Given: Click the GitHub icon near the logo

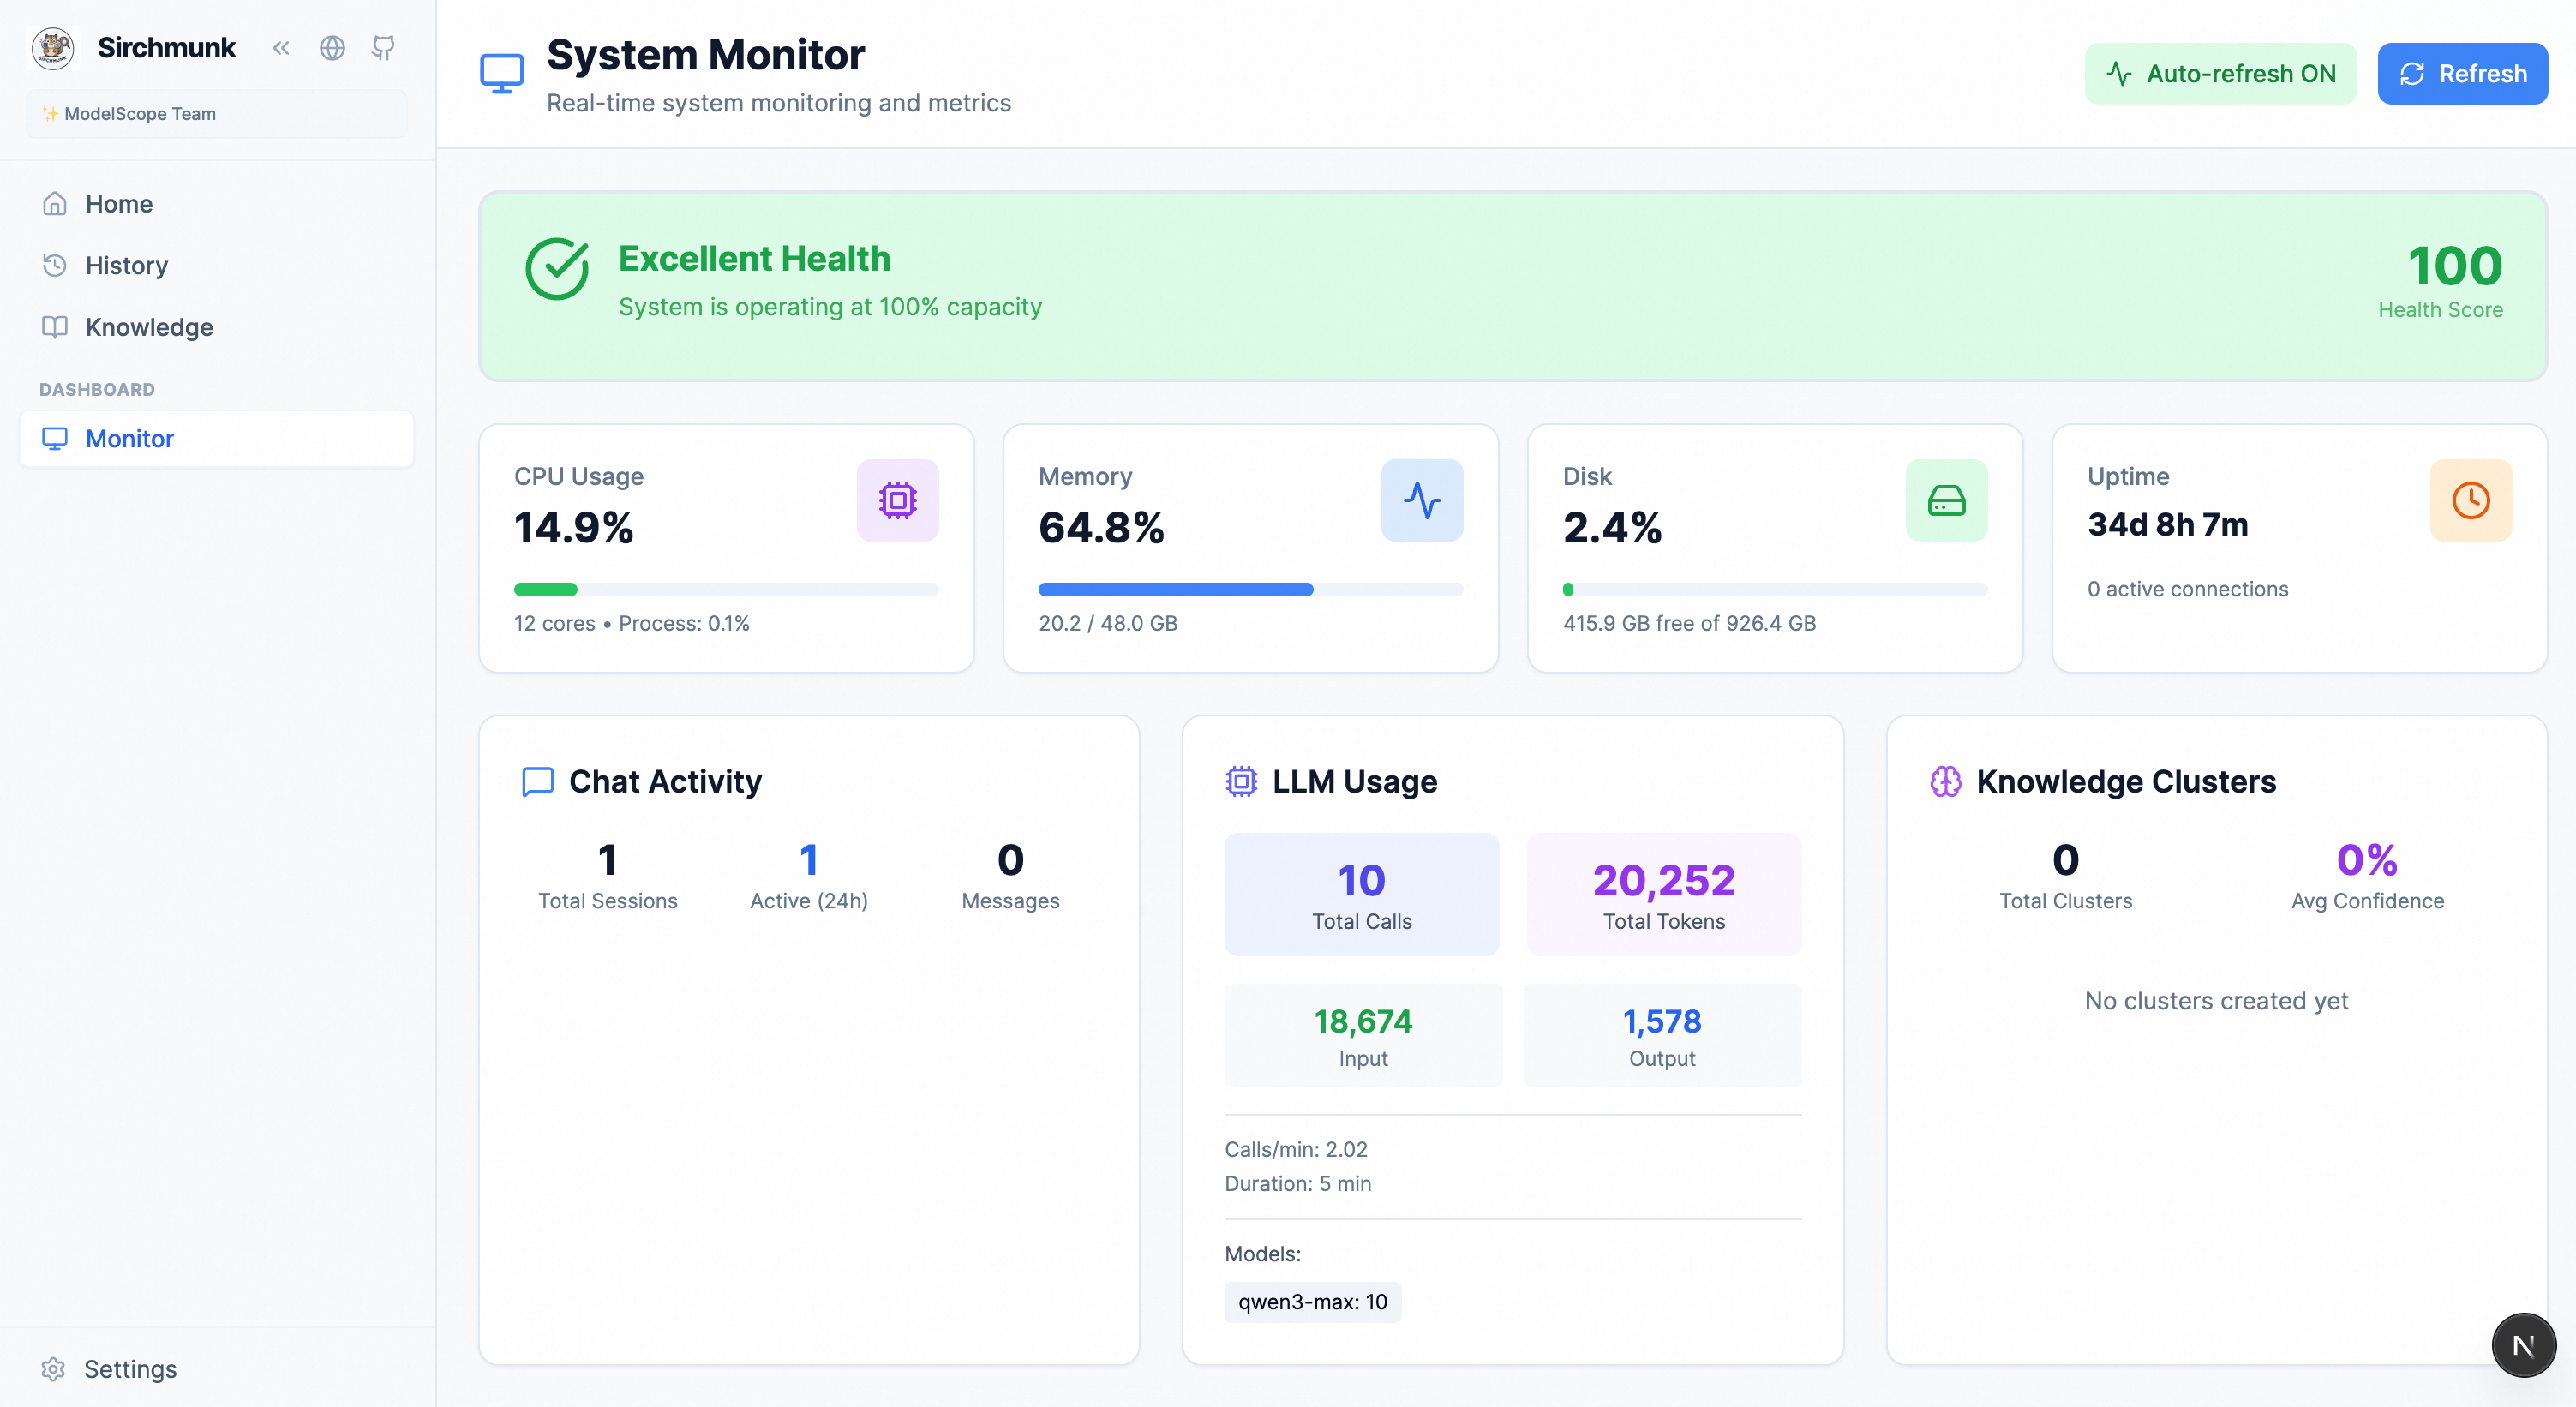Looking at the screenshot, I should pos(384,47).
